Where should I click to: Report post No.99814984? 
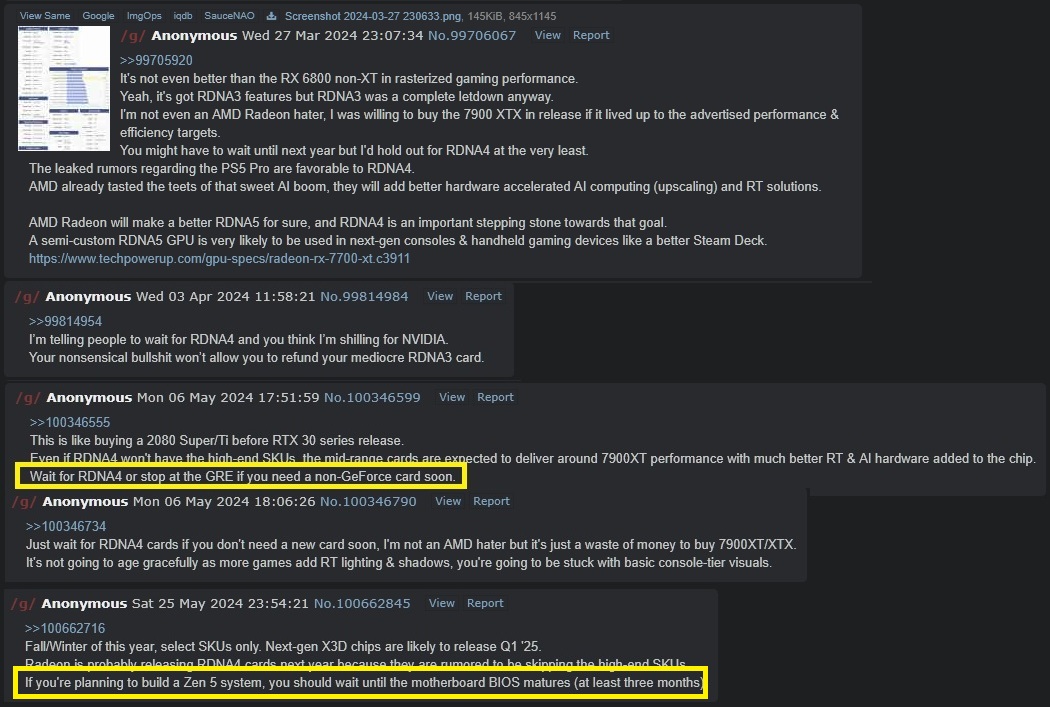(x=483, y=296)
